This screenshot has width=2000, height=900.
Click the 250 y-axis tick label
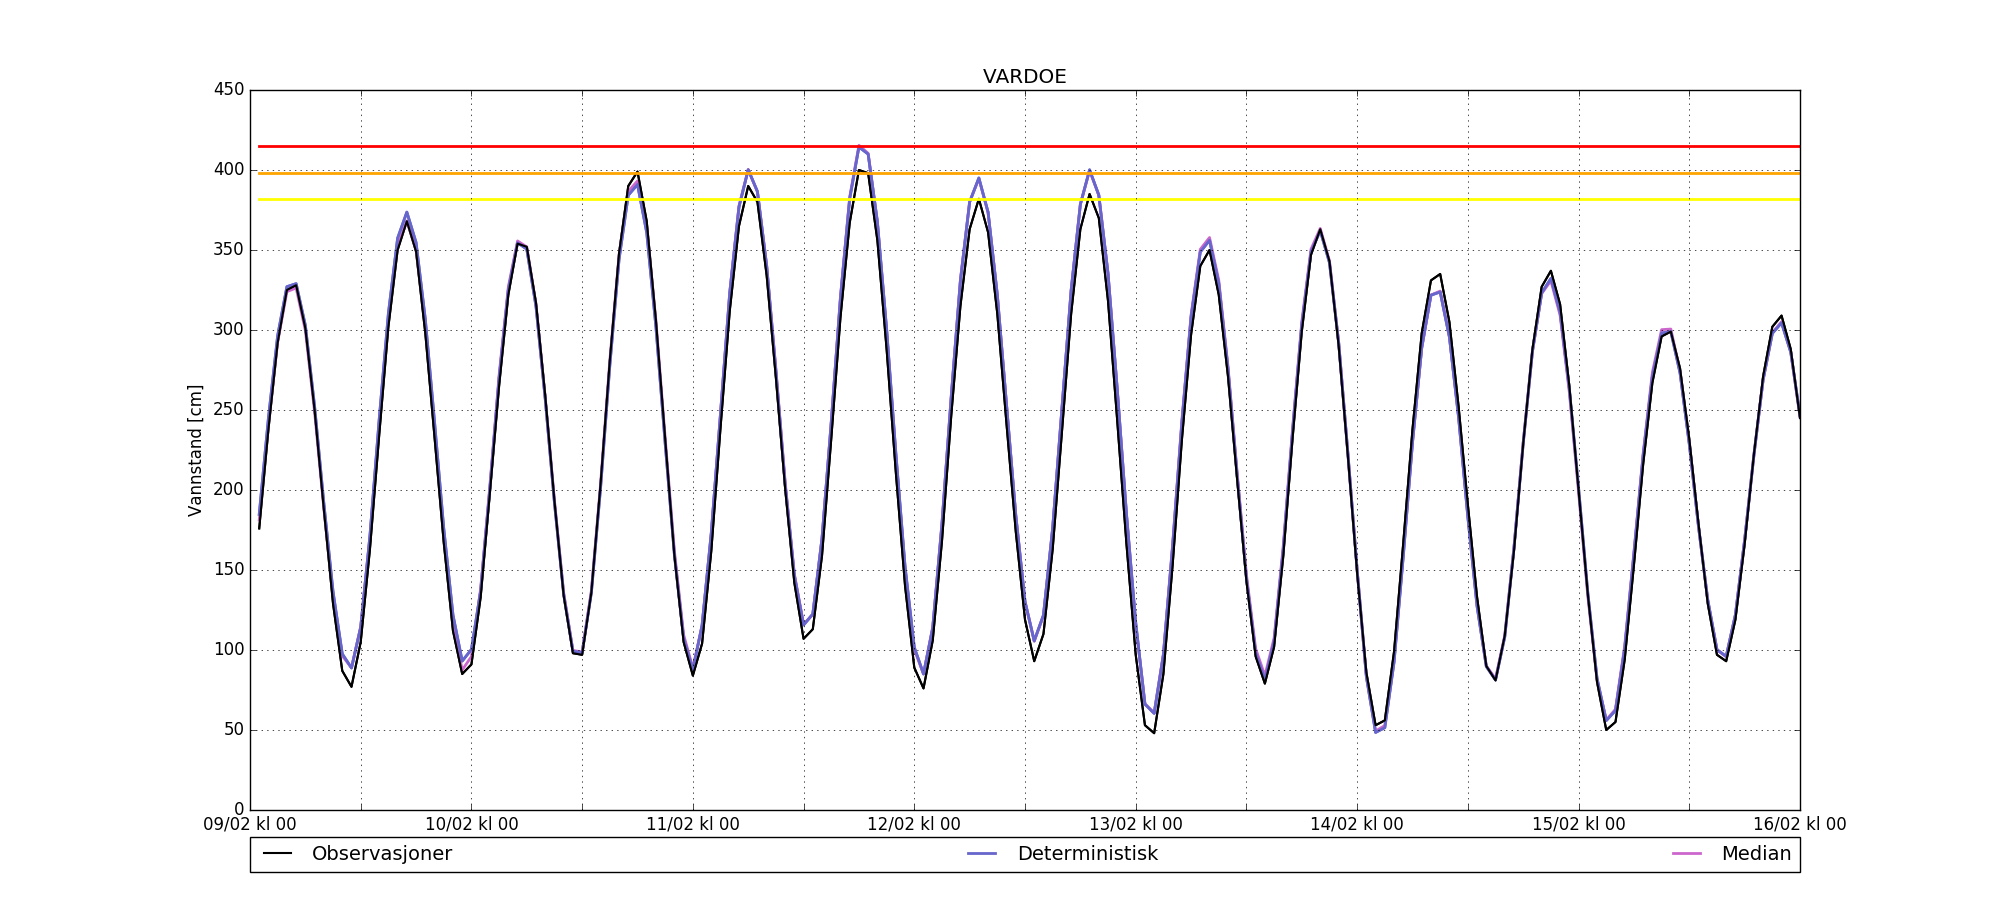[x=229, y=410]
